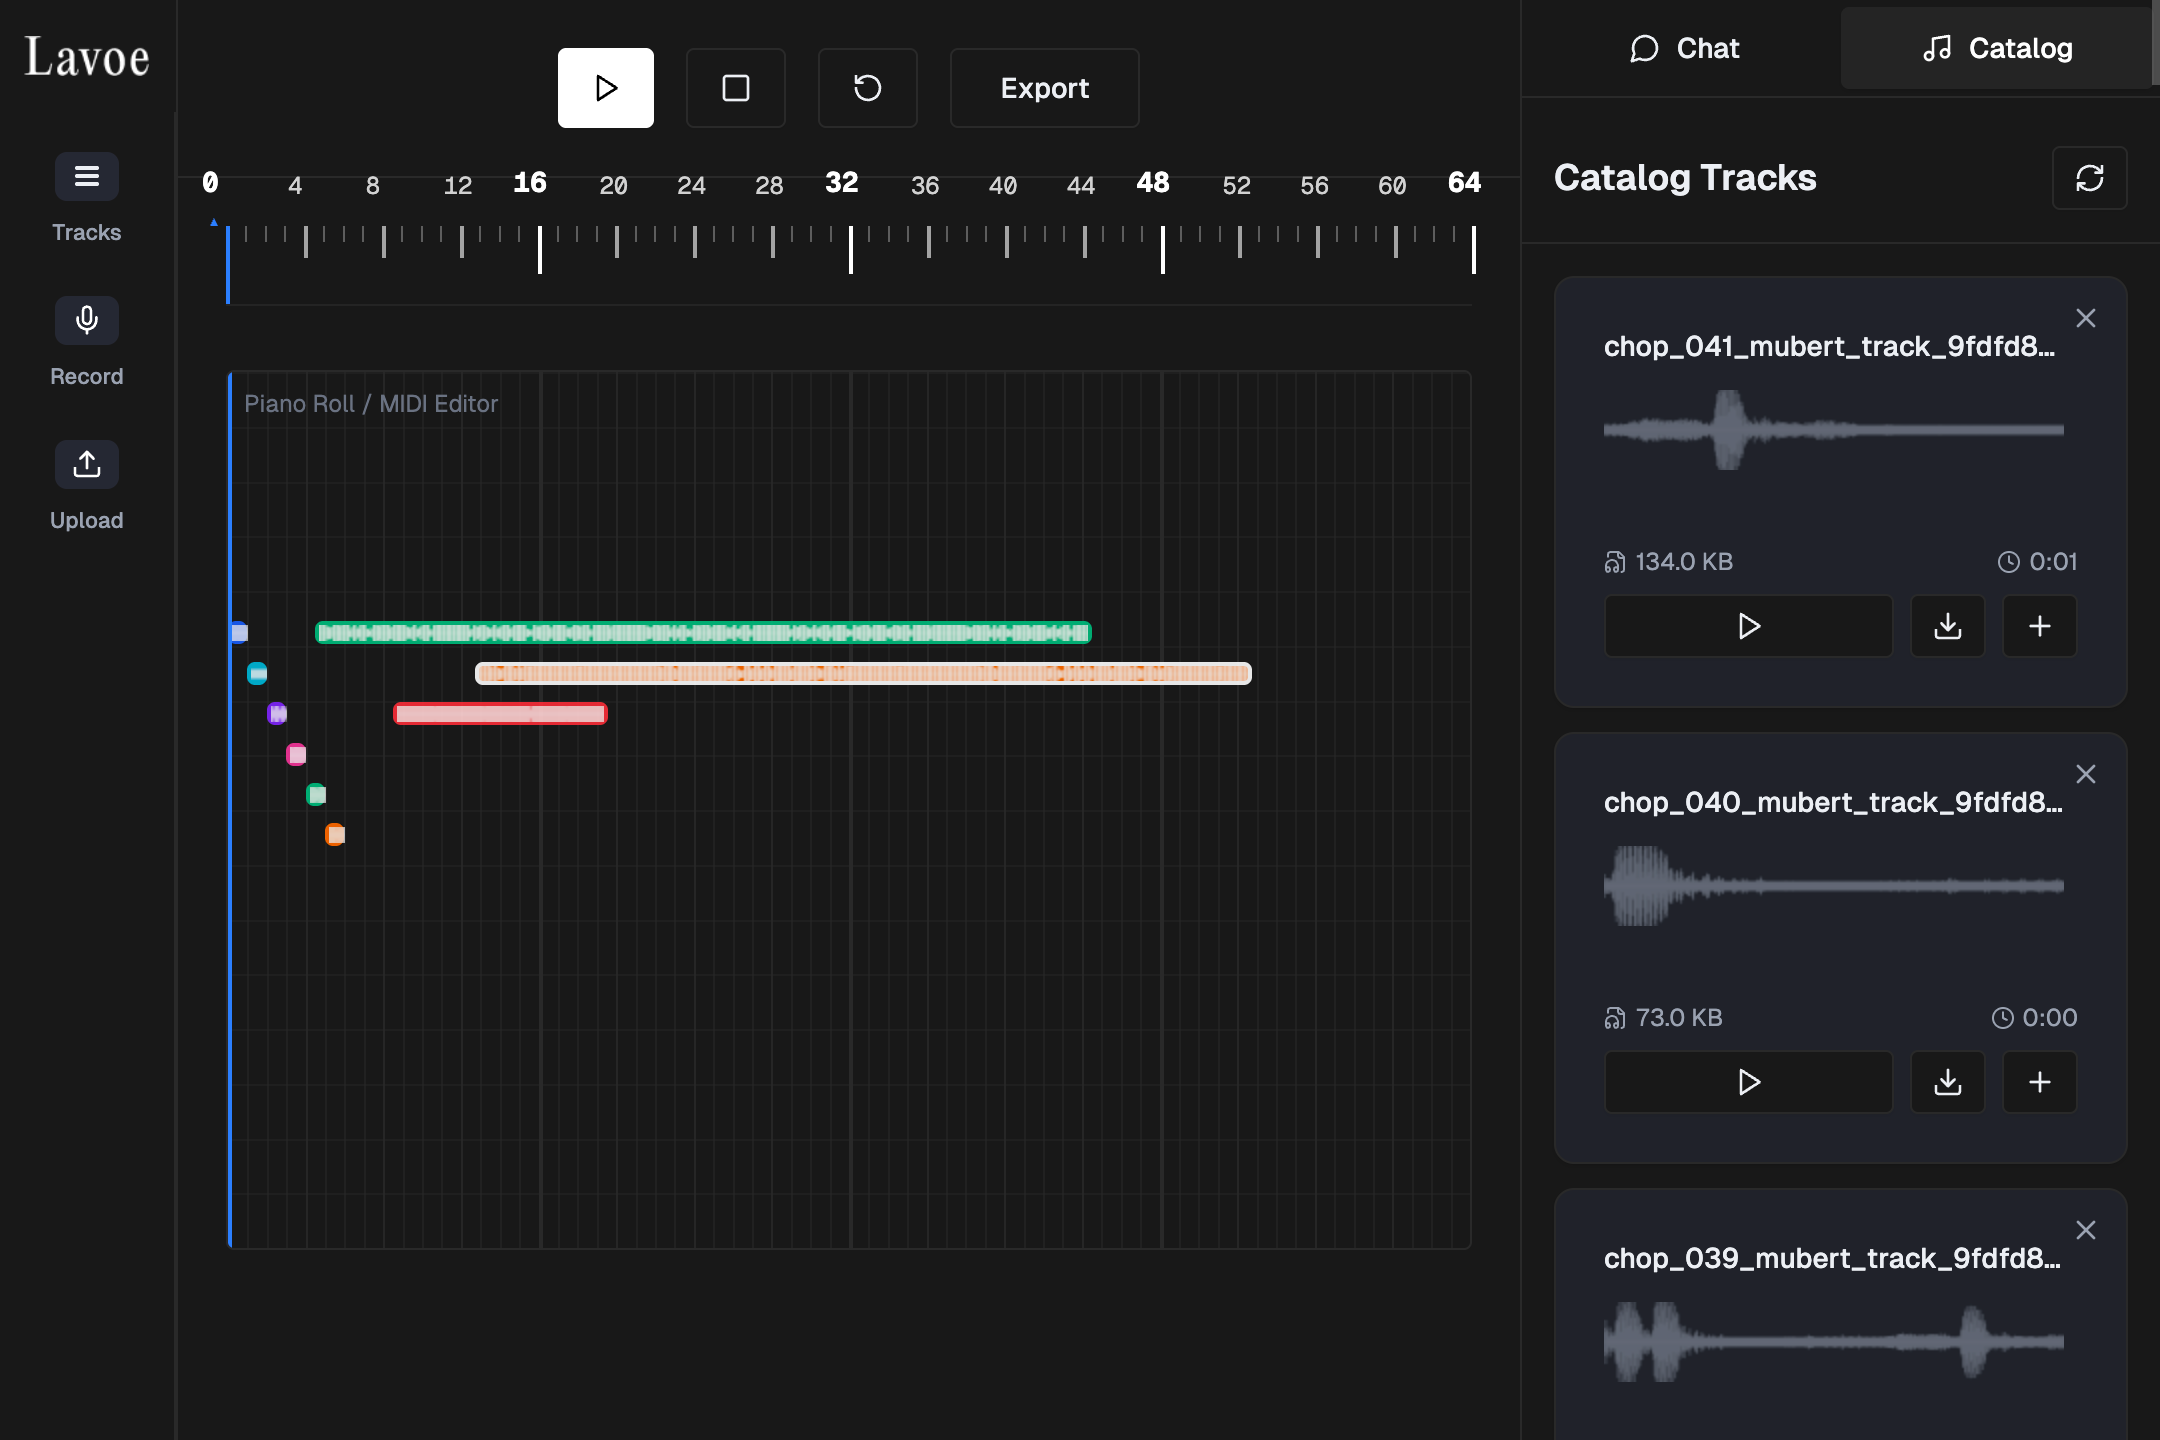
Task: Download the chop_040 track
Action: tap(1947, 1082)
